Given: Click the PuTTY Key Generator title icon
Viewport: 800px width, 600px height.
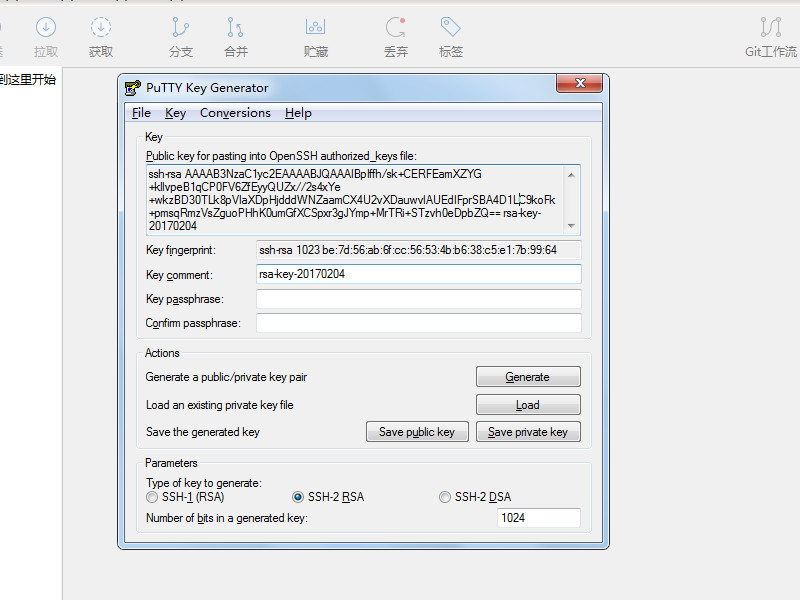Looking at the screenshot, I should 133,88.
